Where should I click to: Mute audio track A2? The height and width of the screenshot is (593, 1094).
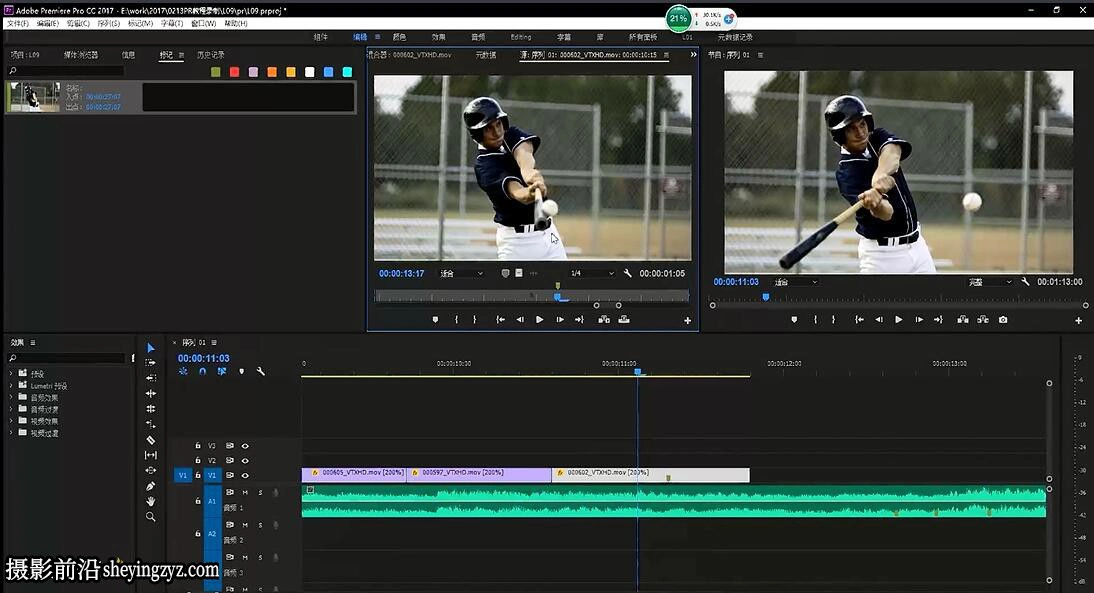(x=245, y=525)
